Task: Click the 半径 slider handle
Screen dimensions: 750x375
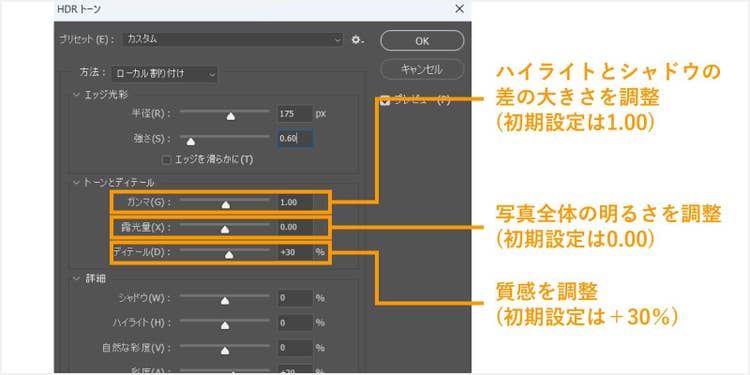Action: click(x=231, y=116)
